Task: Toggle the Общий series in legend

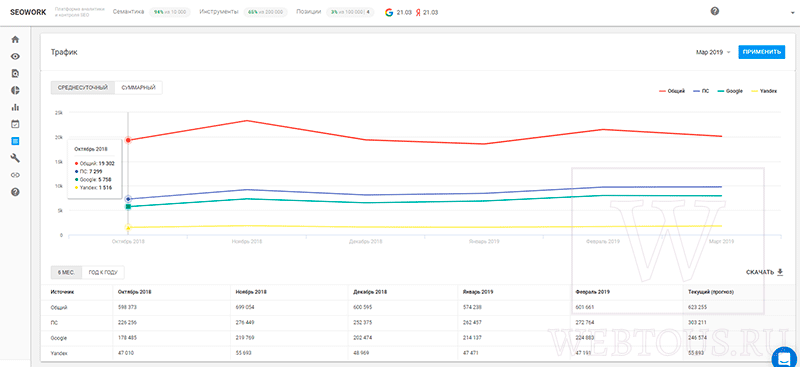Action: point(672,91)
